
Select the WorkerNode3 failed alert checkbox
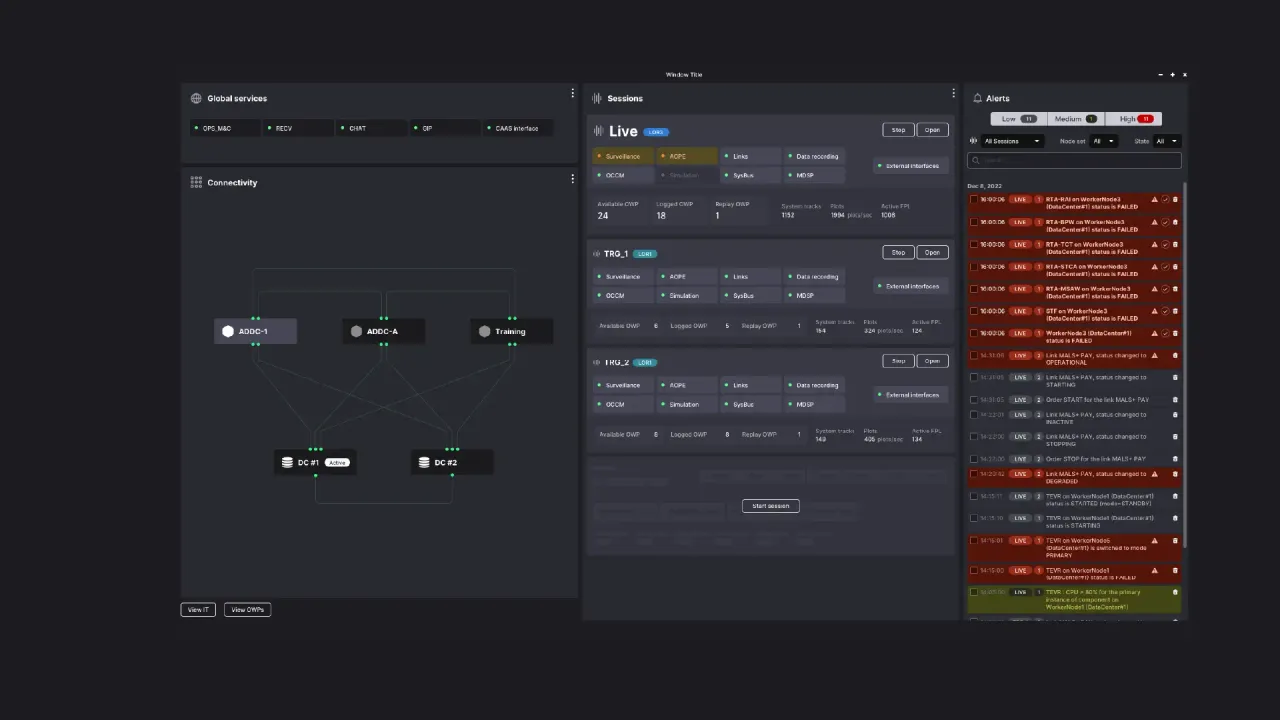tap(975, 333)
